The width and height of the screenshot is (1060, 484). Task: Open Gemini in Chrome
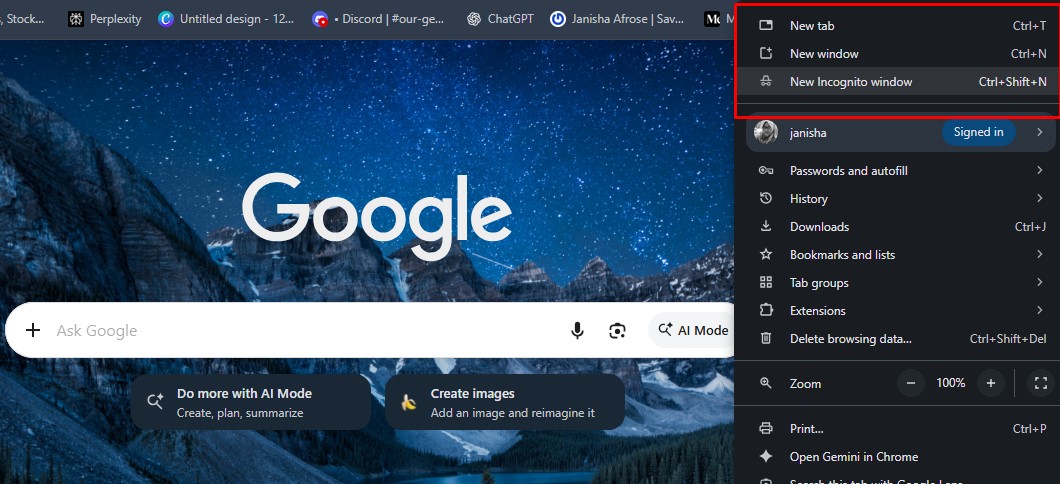pos(896,457)
